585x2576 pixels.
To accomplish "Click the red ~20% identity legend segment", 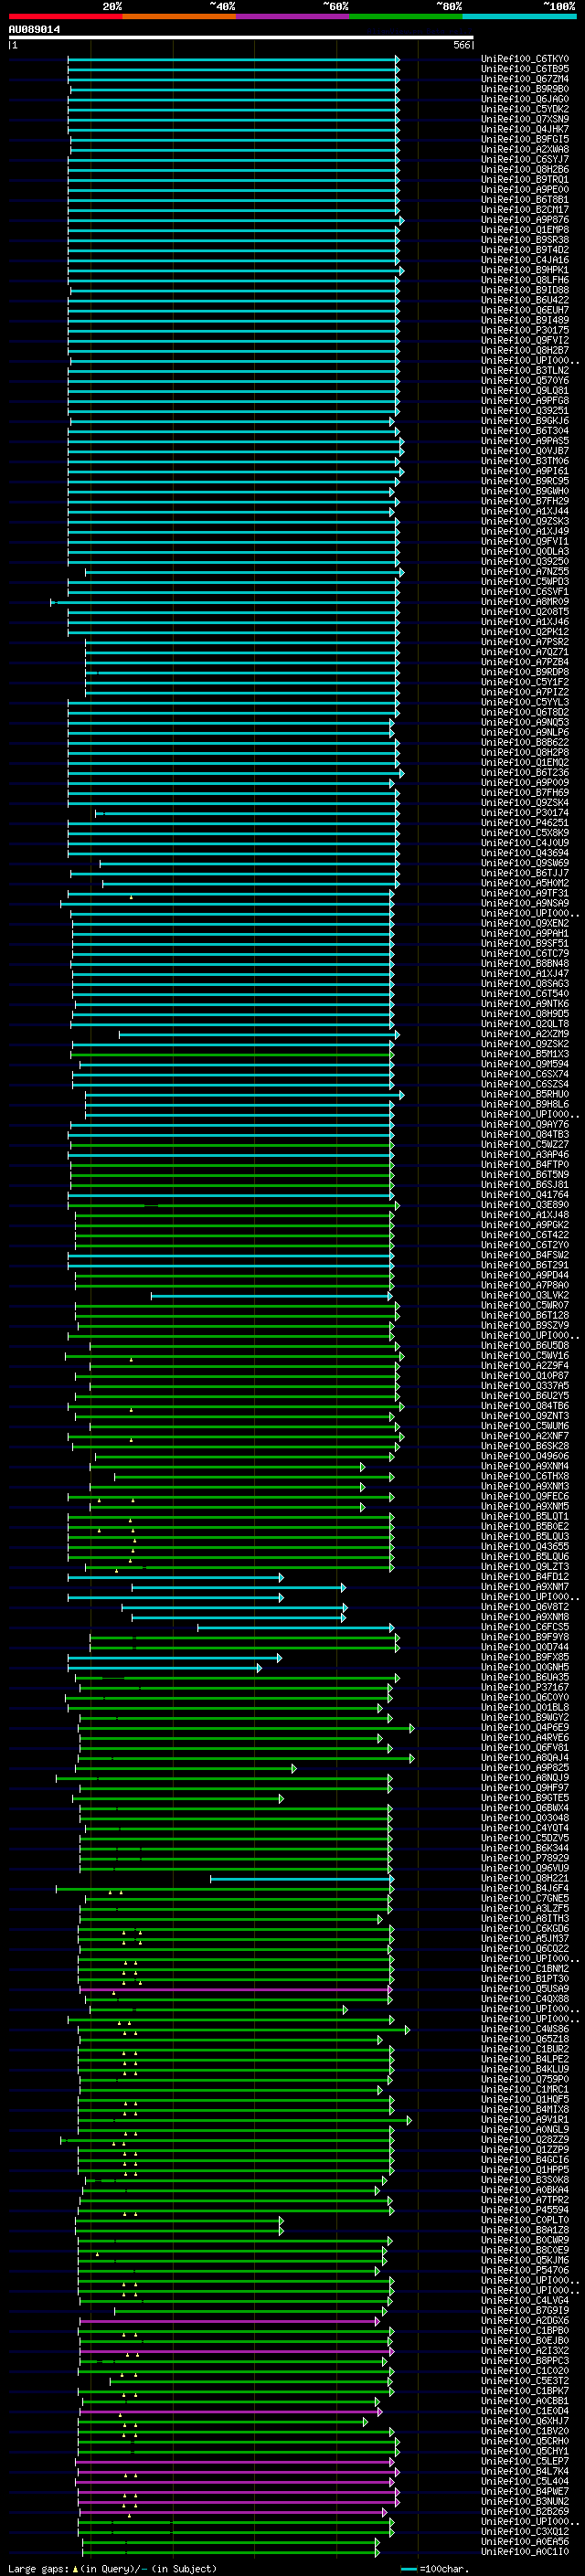I will point(65,16).
